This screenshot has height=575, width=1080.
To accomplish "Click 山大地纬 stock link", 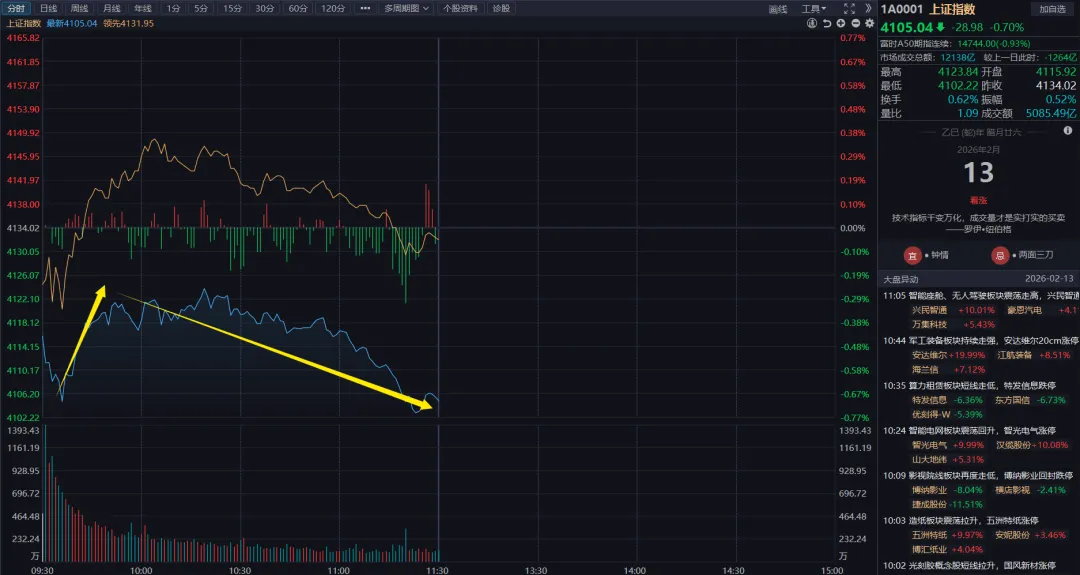I will (929, 459).
